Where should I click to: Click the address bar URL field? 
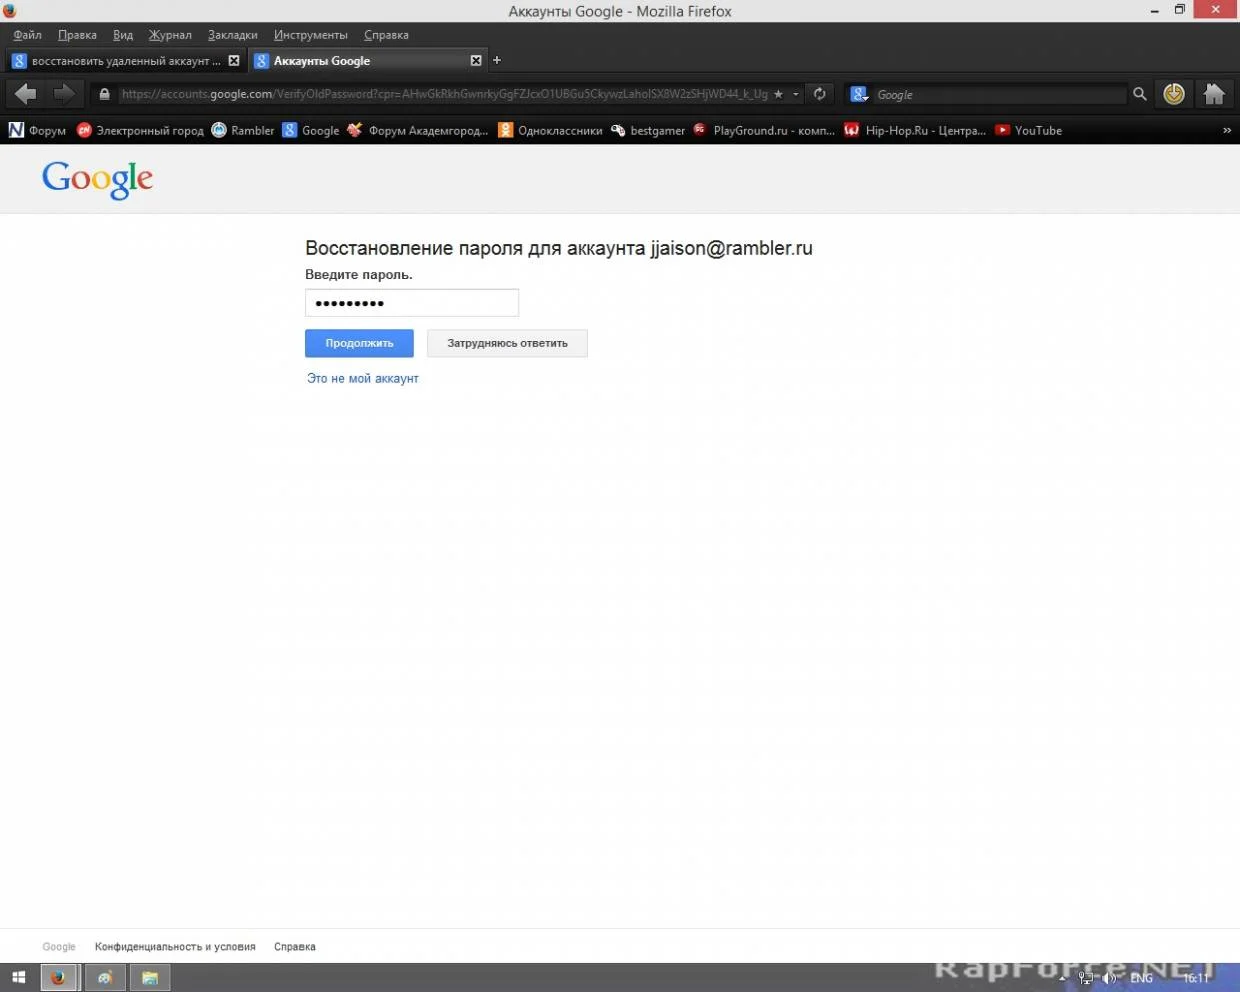[x=444, y=94]
